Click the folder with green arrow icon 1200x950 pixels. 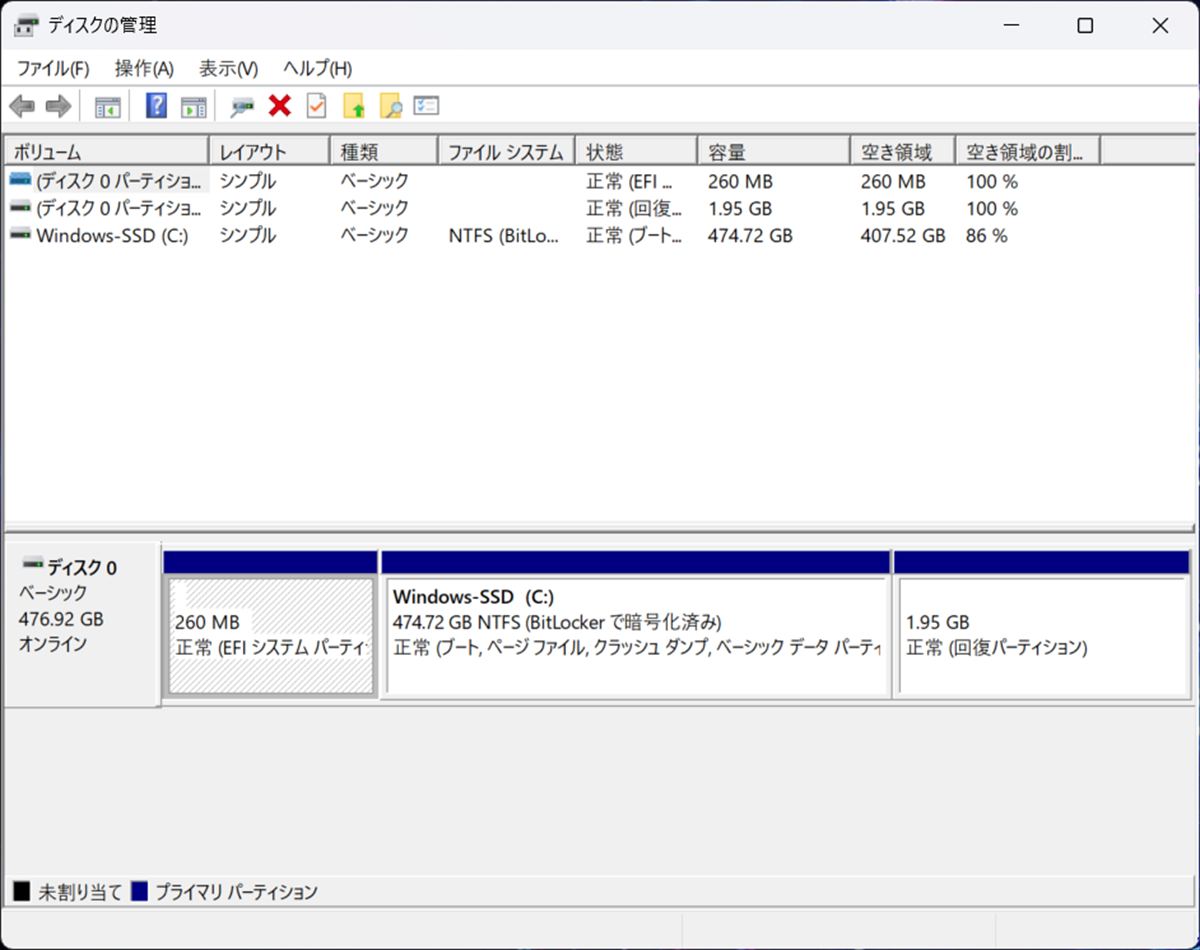(354, 106)
